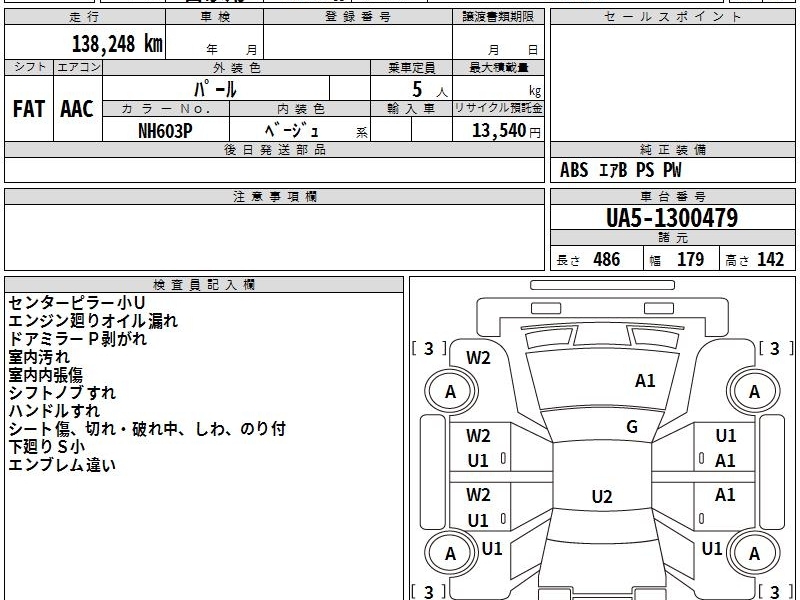Click the 純正装備 section header
This screenshot has height=600, width=800.
pyautogui.click(x=672, y=150)
